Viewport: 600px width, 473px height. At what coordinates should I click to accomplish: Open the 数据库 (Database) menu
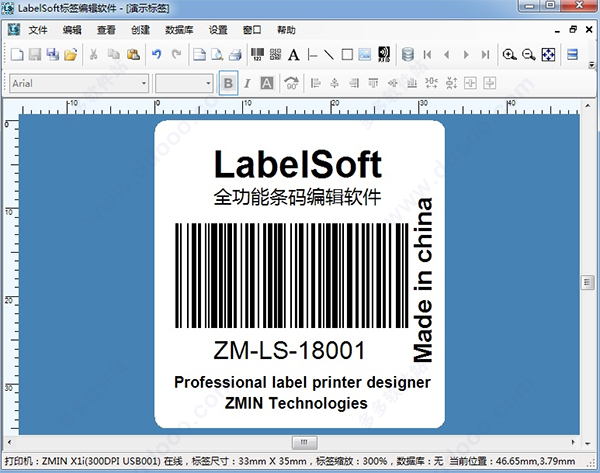coord(179,30)
